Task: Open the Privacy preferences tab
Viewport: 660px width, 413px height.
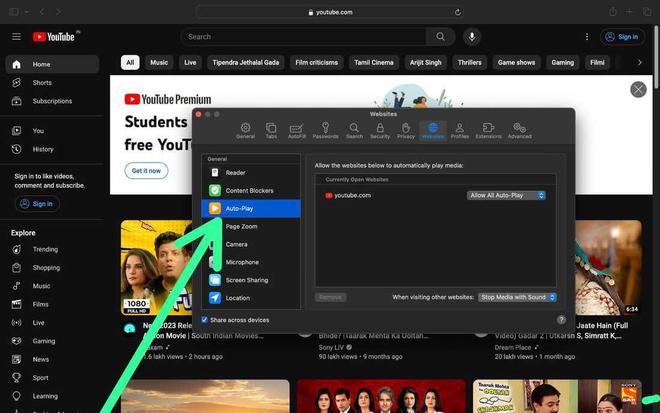Action: 406,131
